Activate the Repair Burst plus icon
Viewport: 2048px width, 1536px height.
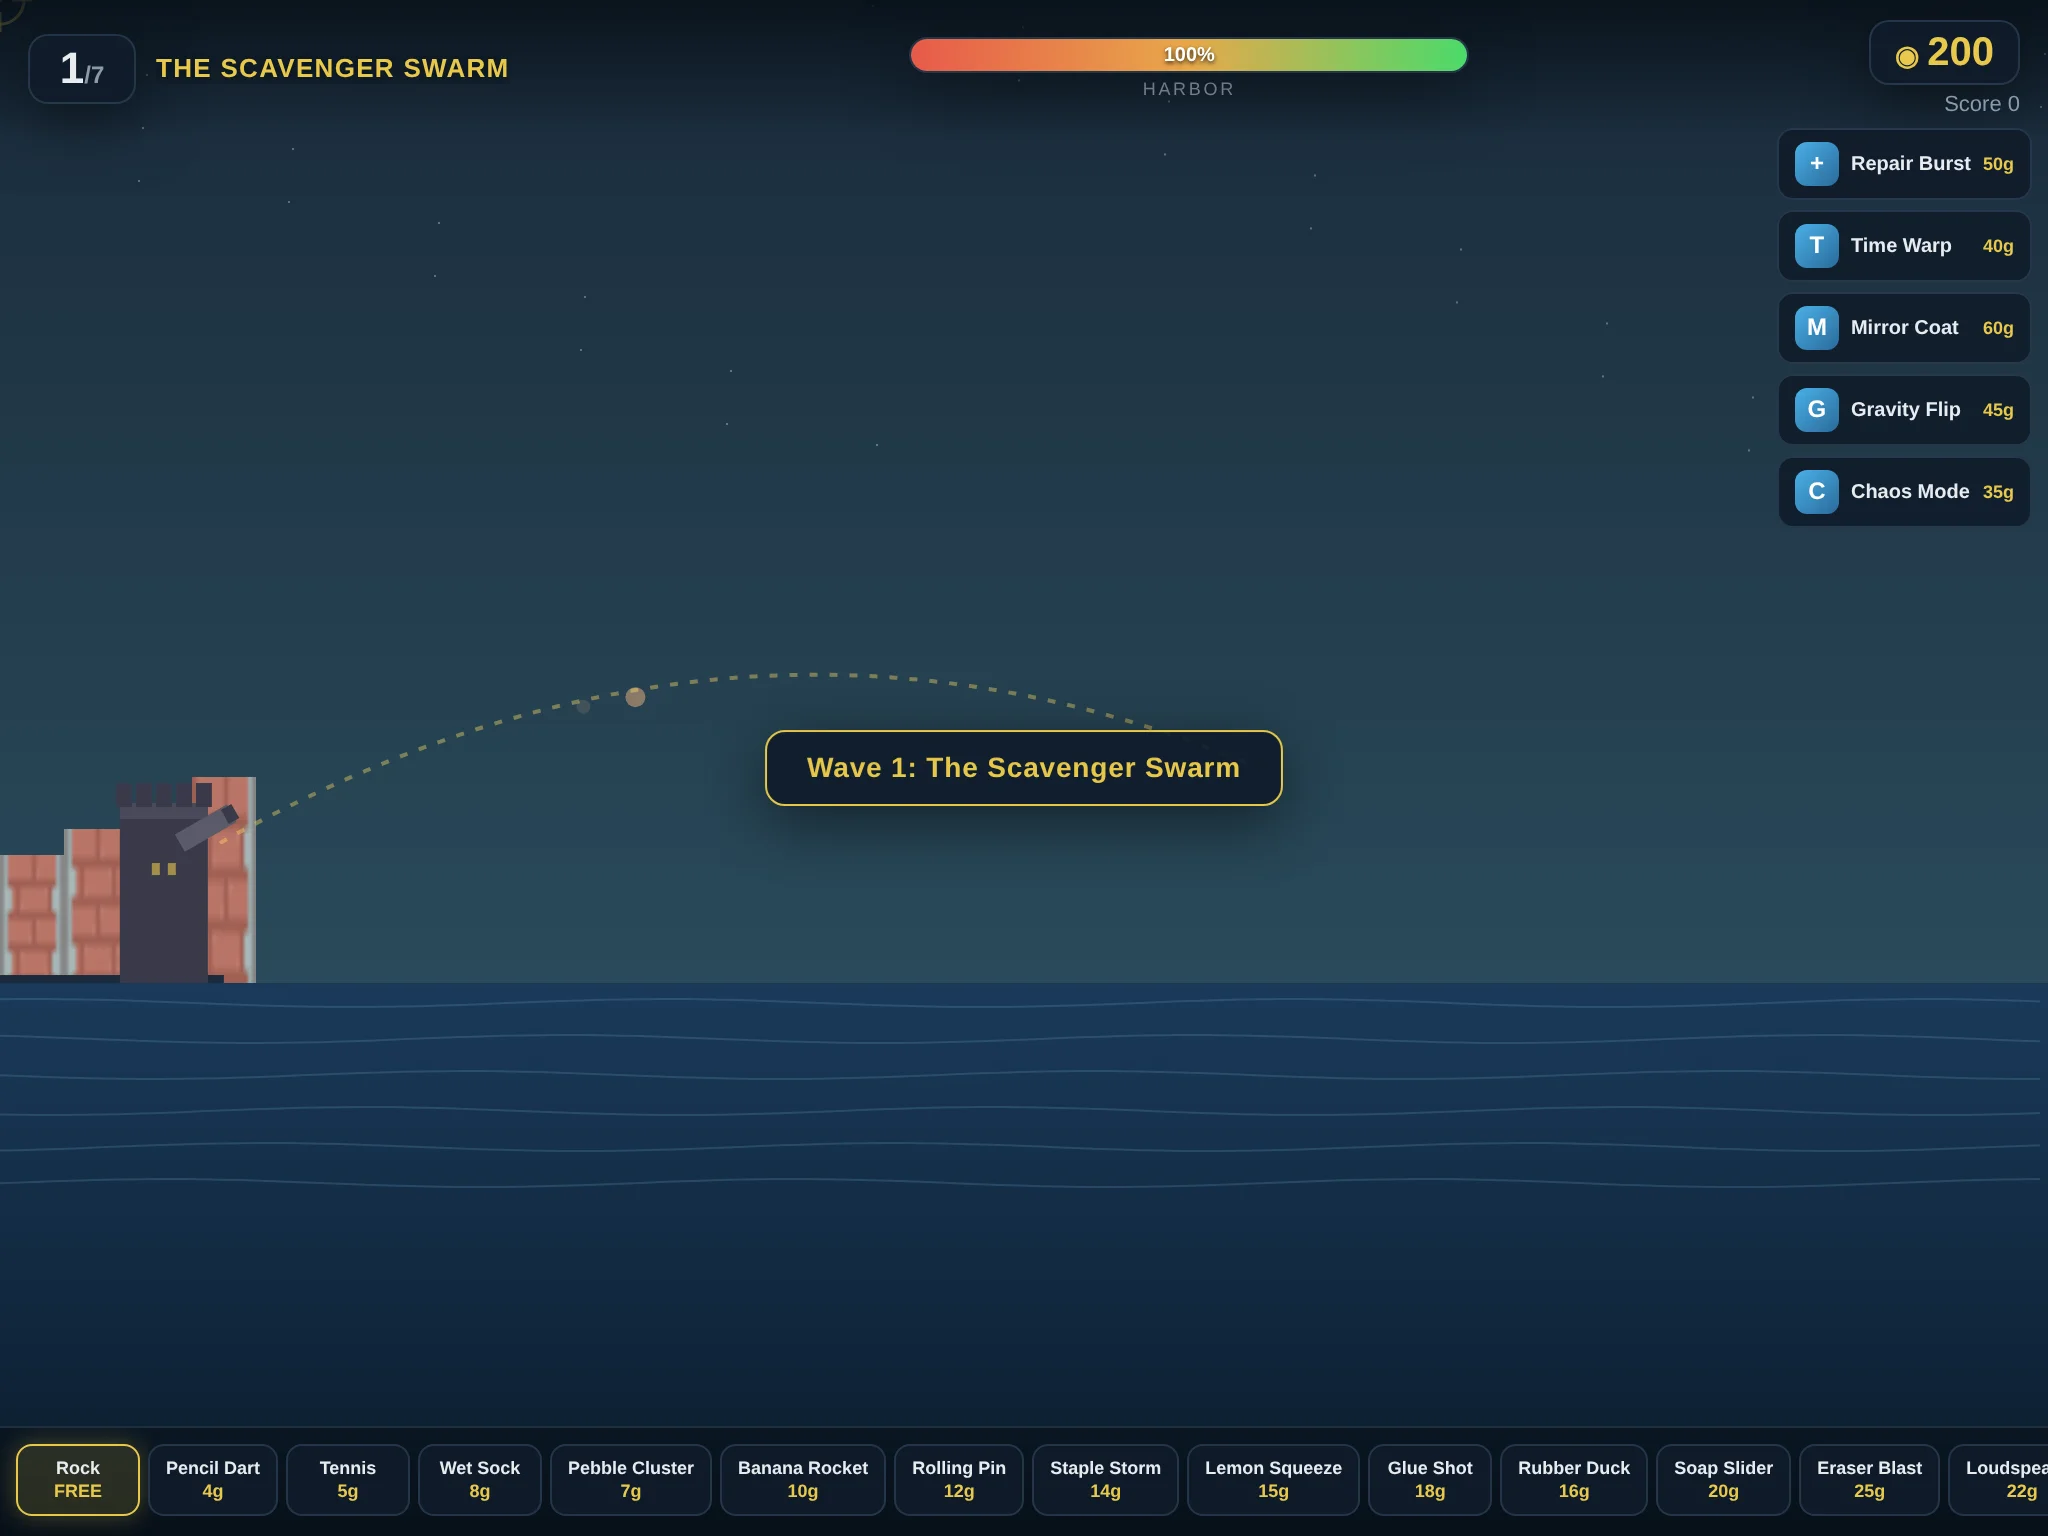[x=1816, y=164]
